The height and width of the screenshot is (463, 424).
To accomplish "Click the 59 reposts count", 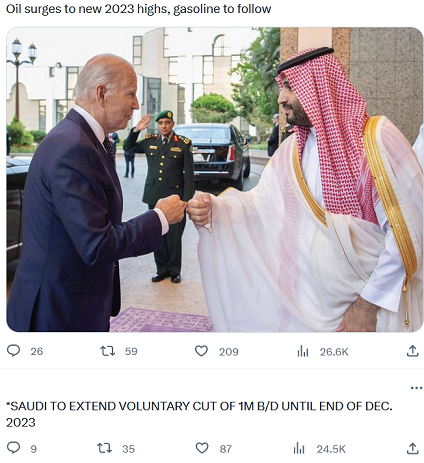I will click(131, 351).
